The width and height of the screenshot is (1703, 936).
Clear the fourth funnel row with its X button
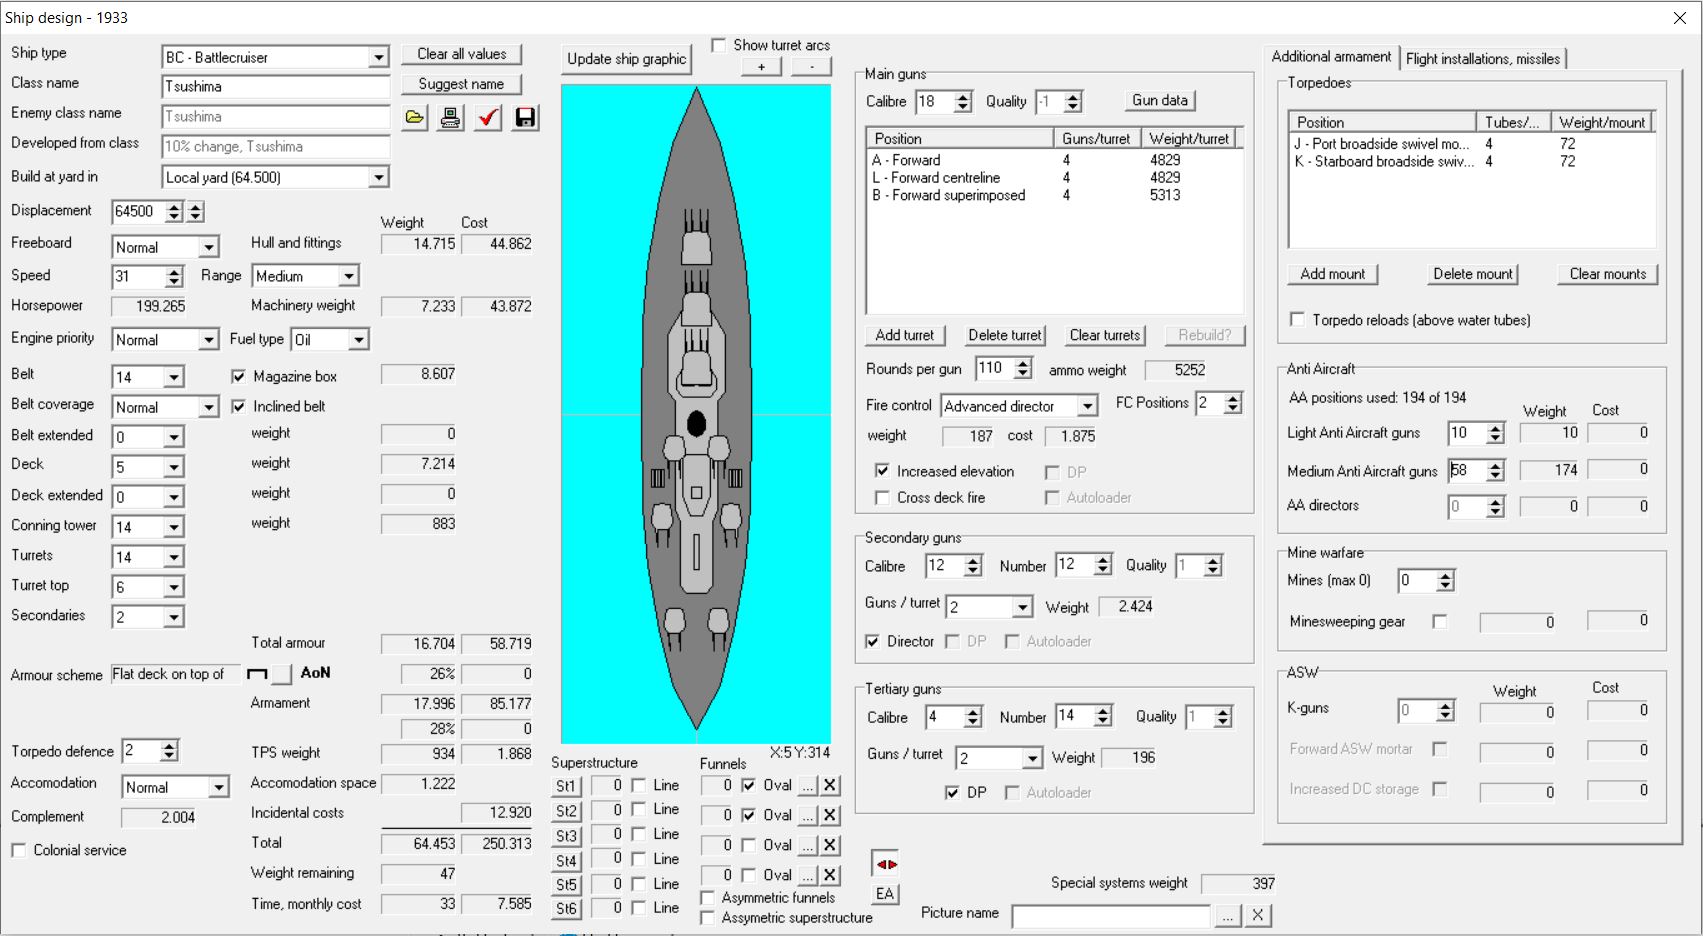click(x=830, y=876)
